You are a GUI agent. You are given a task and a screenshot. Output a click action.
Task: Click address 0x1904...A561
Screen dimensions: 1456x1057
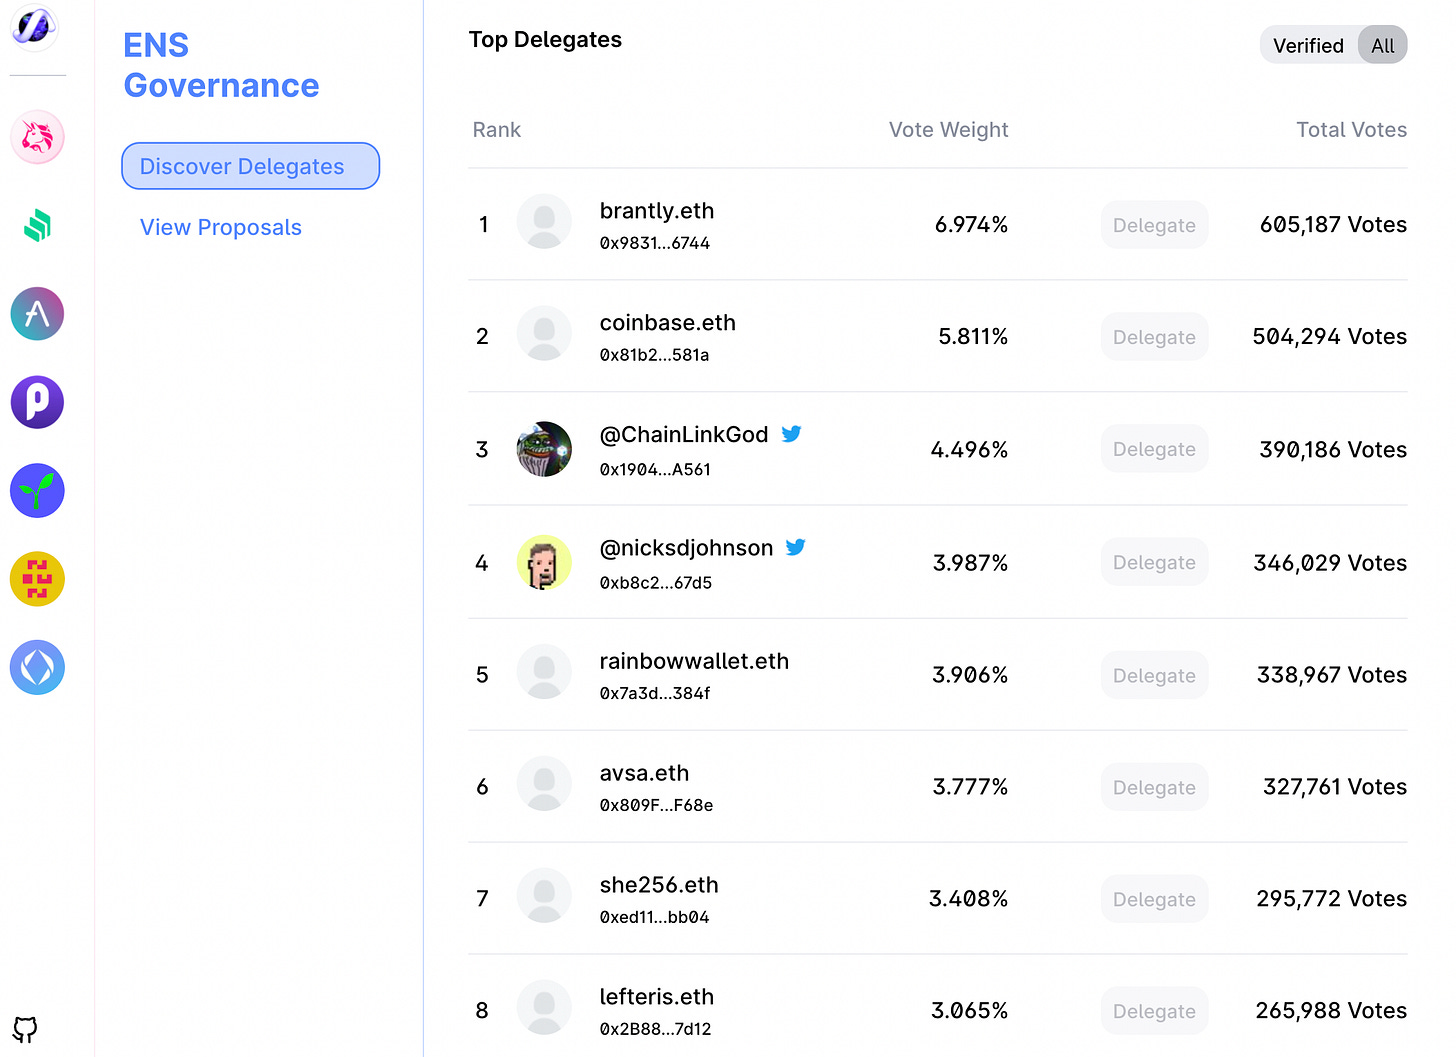click(655, 470)
